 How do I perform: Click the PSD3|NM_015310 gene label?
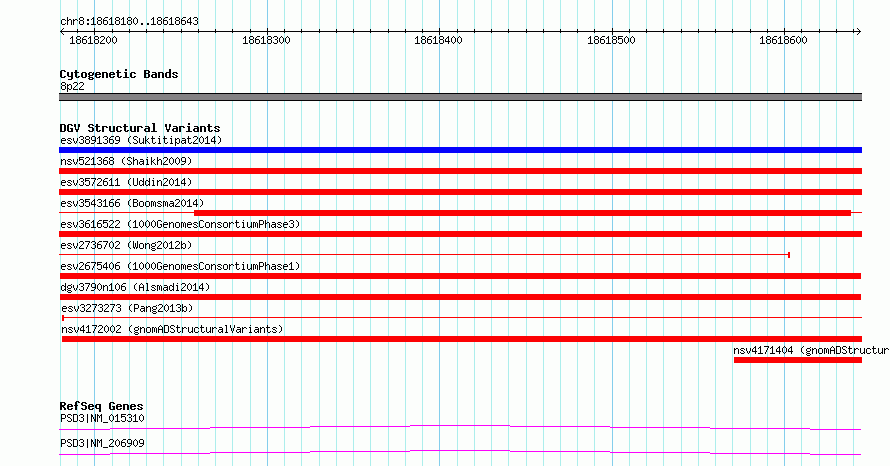click(102, 418)
